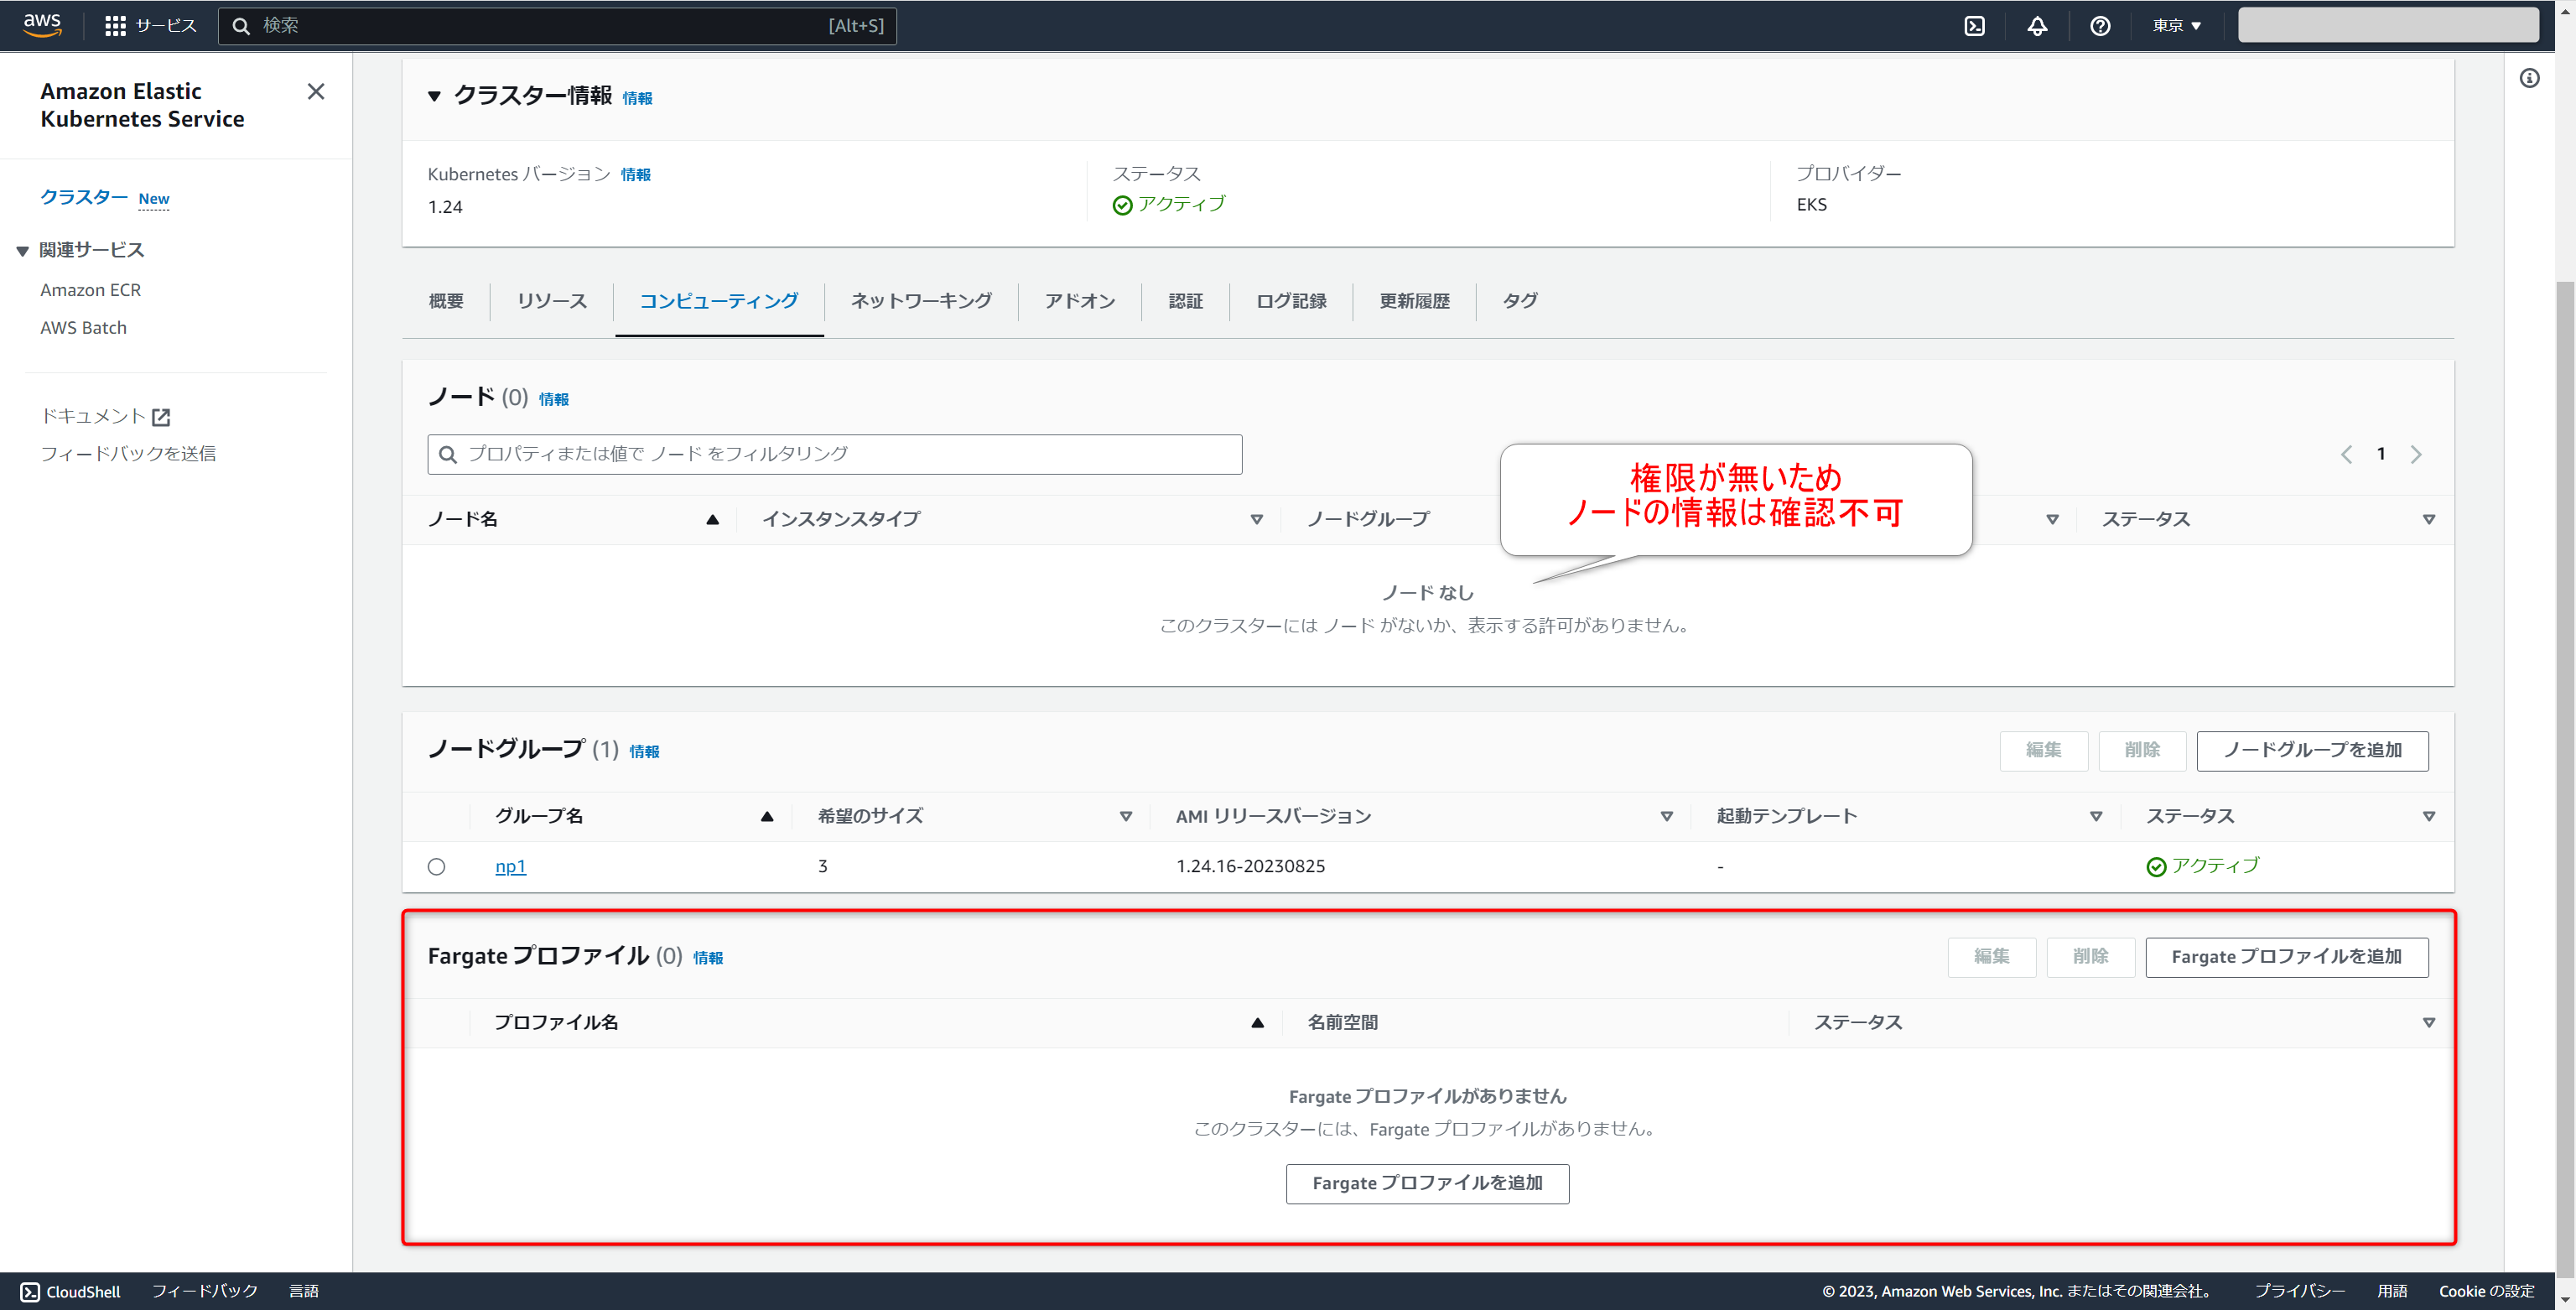2576x1310 pixels.
Task: Click the AWS logo home icon
Action: pyautogui.click(x=42, y=25)
